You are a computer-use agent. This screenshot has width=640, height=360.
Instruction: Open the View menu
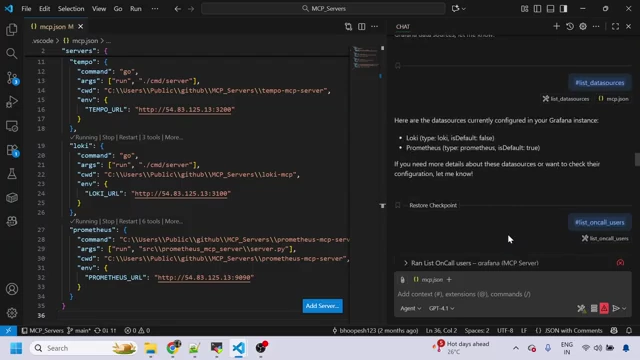coord(99,9)
